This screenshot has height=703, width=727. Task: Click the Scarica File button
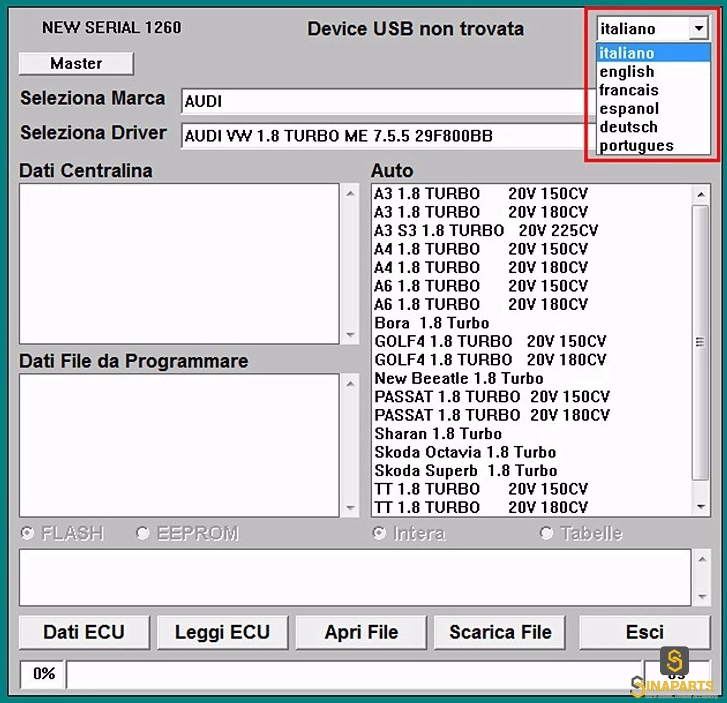coord(500,632)
